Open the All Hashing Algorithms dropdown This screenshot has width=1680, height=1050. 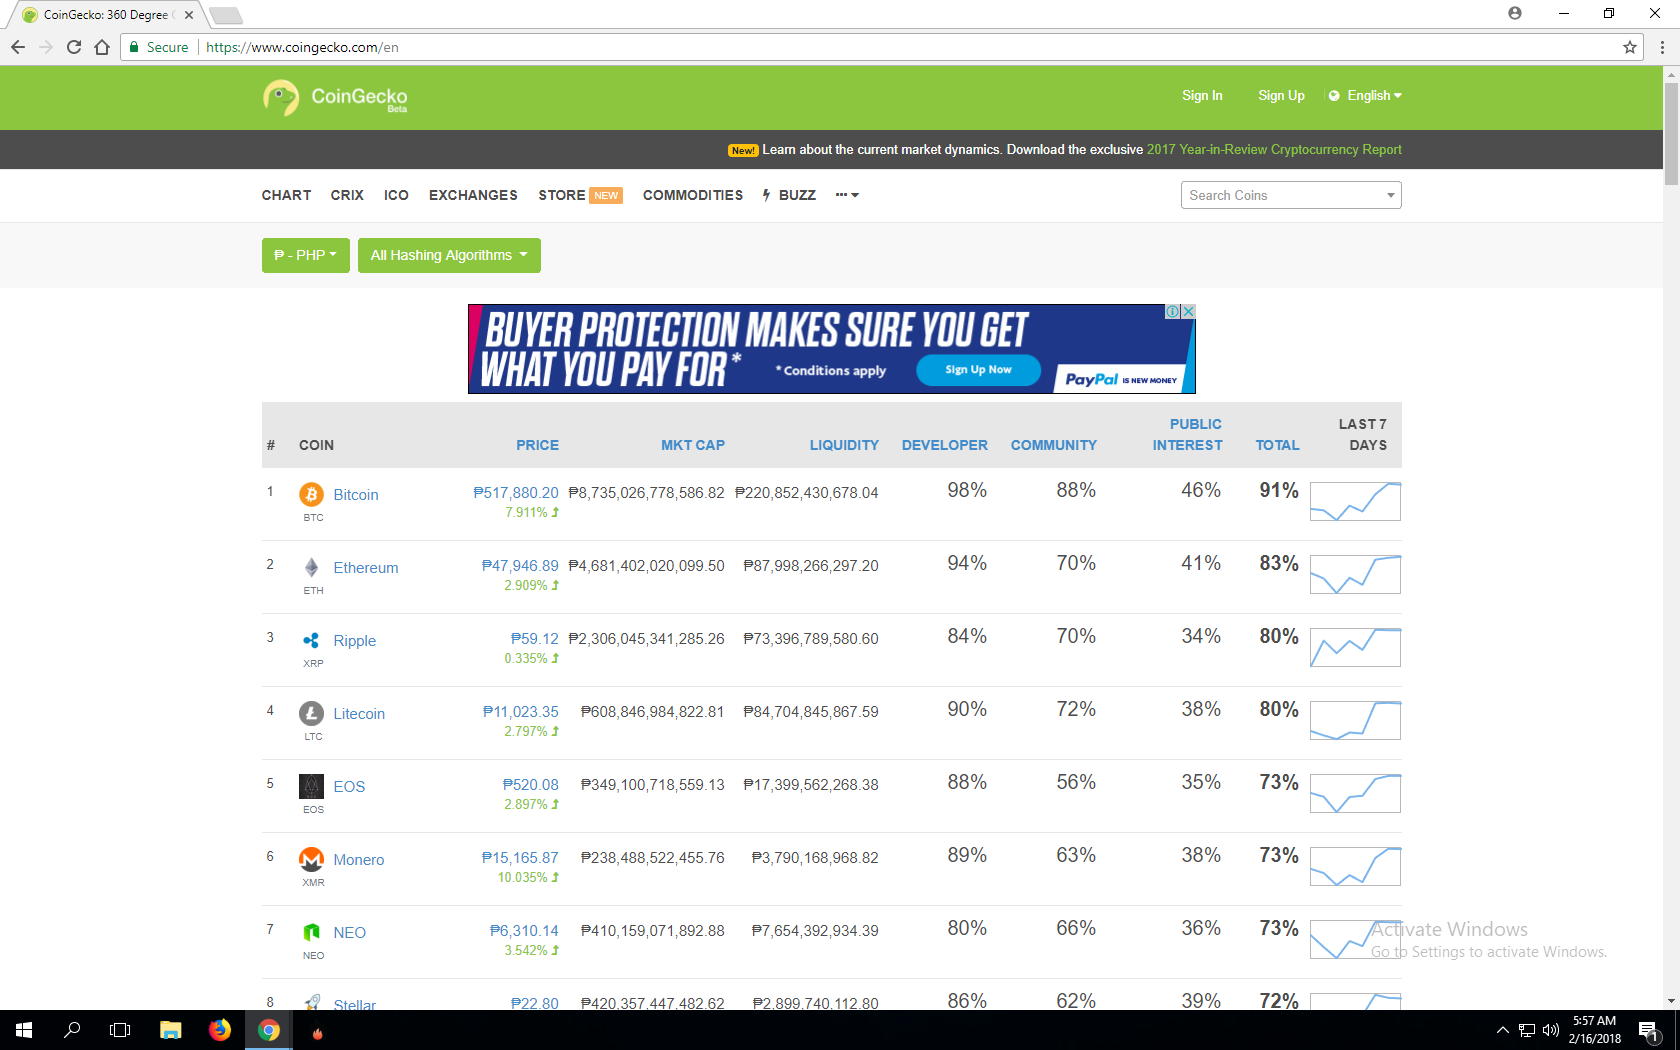(449, 255)
